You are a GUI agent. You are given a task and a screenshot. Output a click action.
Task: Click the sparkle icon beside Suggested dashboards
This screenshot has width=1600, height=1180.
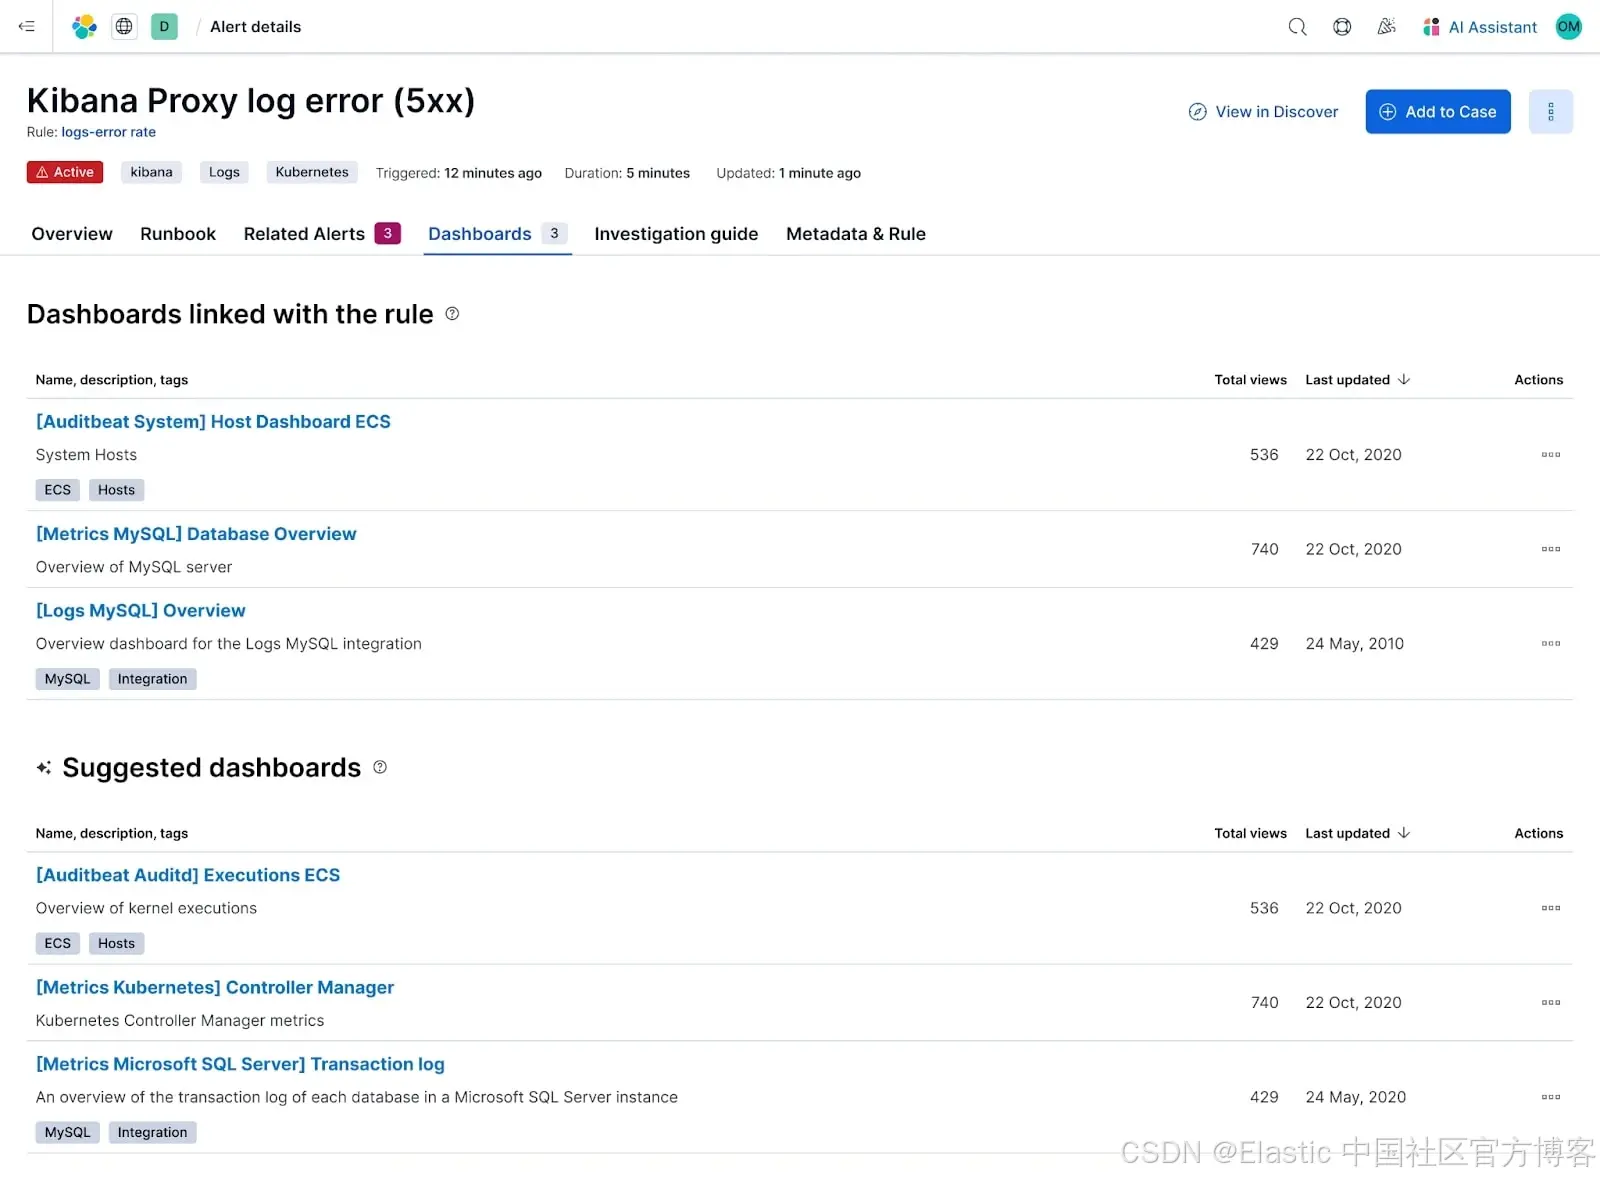pos(44,767)
